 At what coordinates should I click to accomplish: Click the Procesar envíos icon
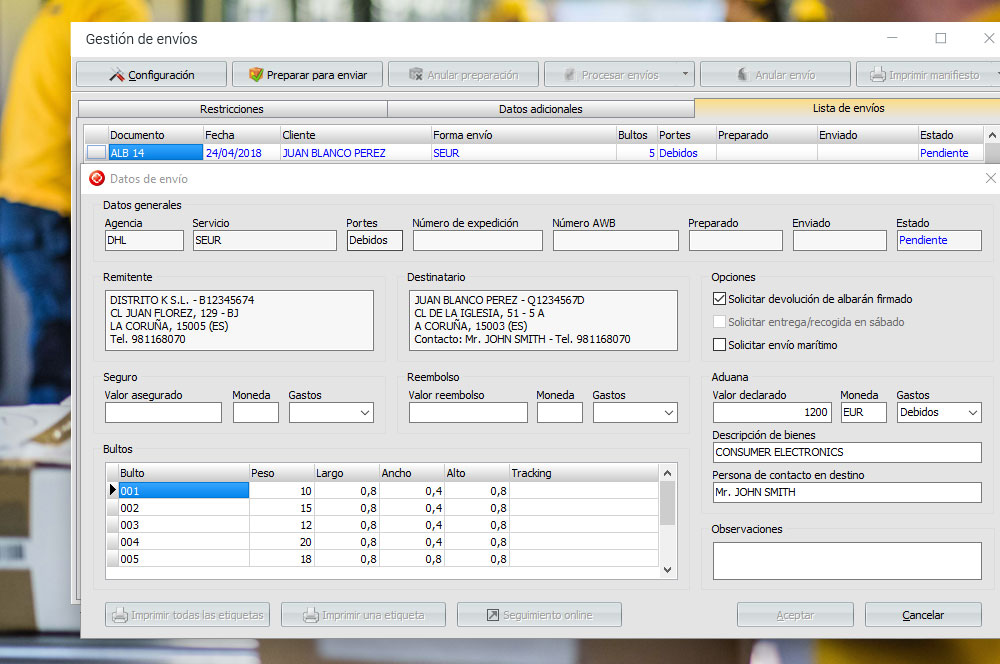pyautogui.click(x=570, y=75)
